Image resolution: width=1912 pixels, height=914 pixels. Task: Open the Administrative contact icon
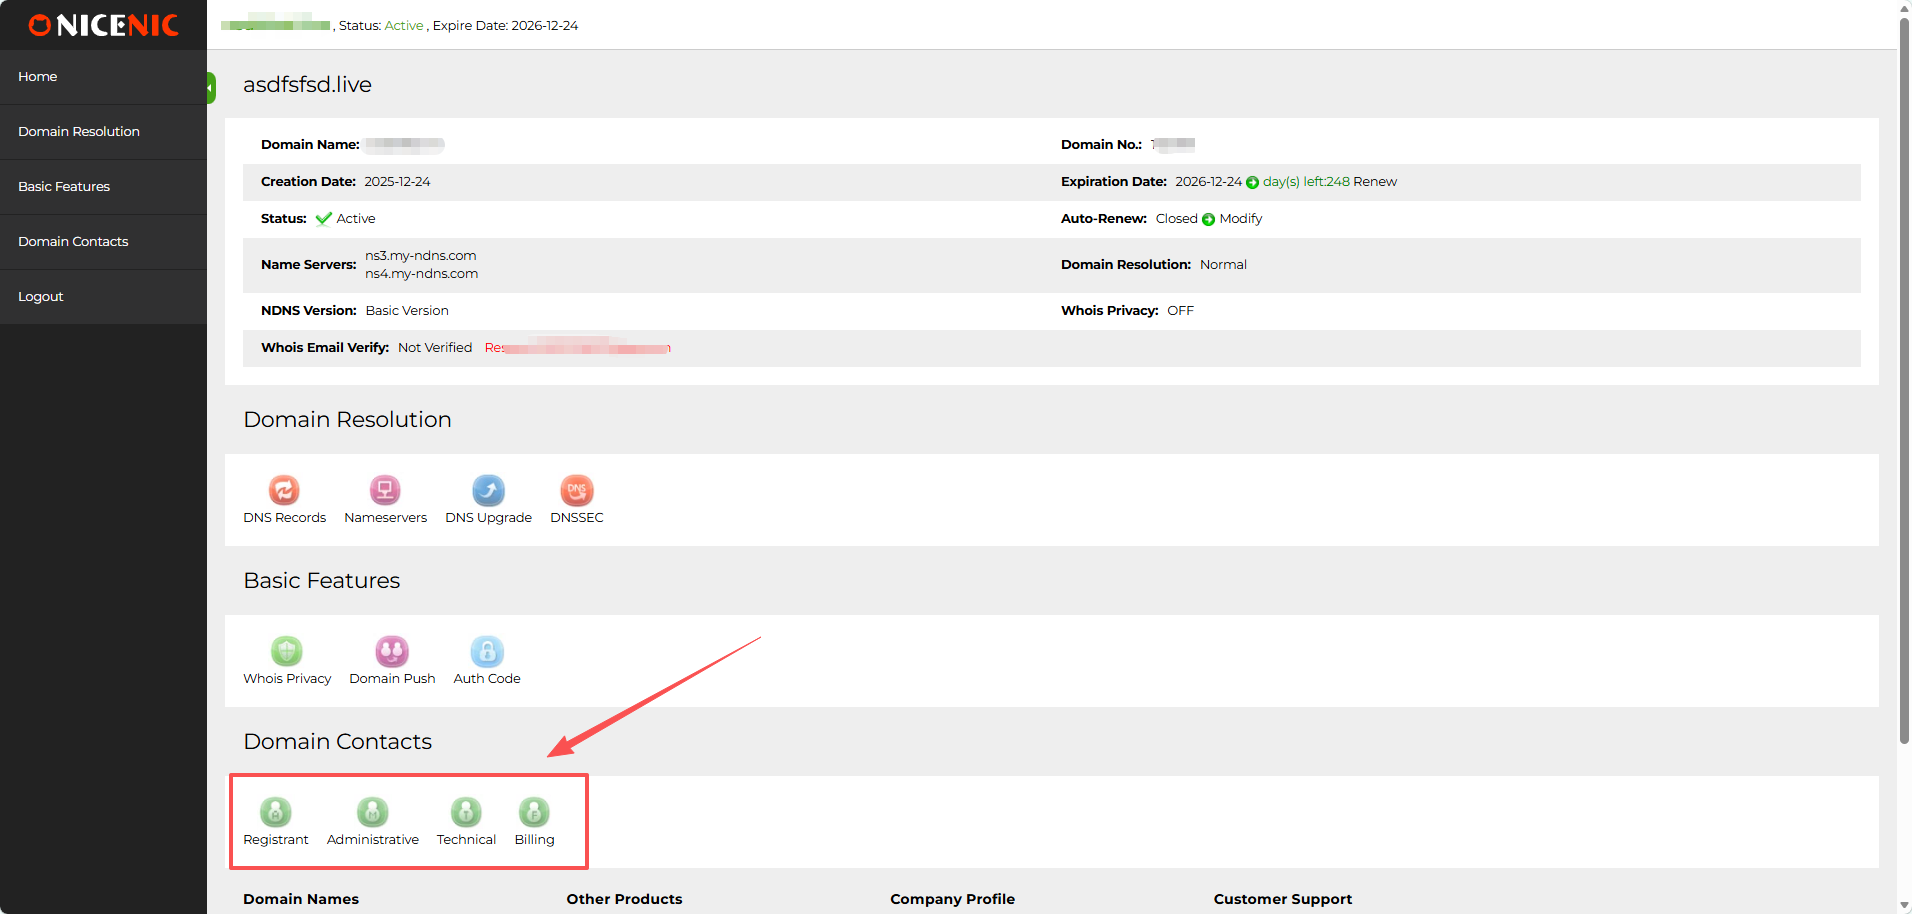[x=372, y=813]
